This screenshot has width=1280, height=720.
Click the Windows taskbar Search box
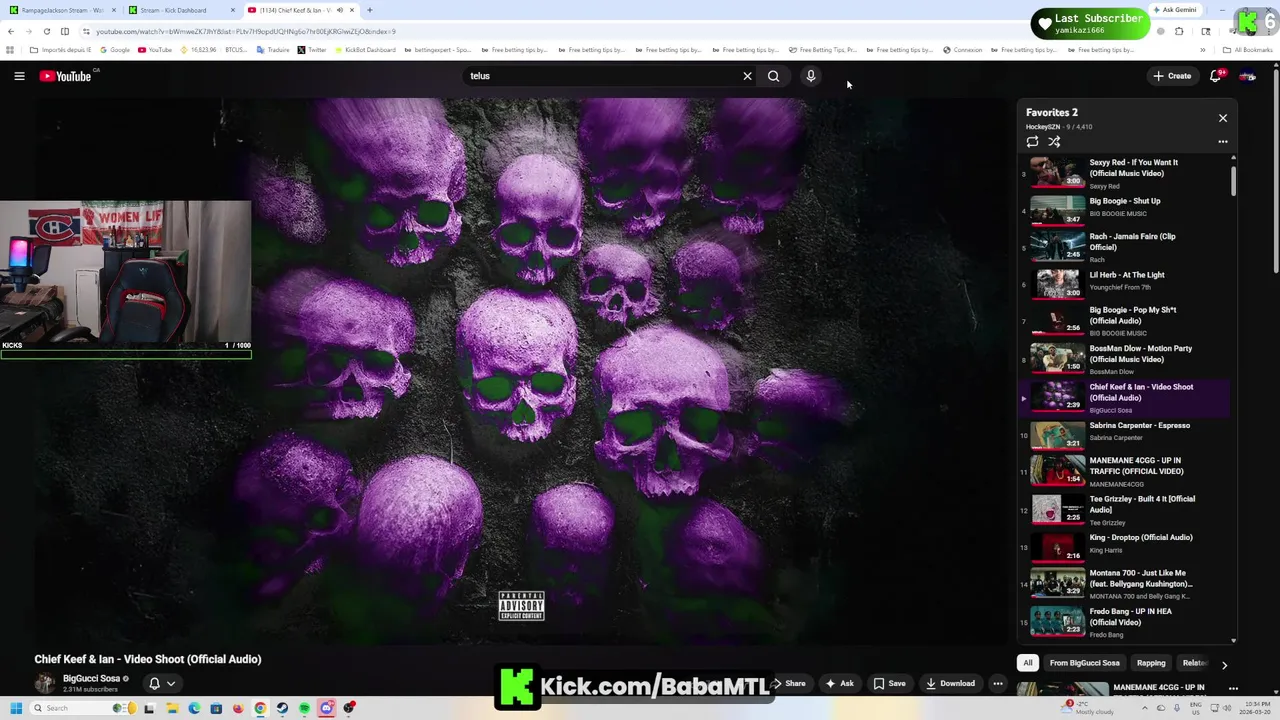point(82,708)
